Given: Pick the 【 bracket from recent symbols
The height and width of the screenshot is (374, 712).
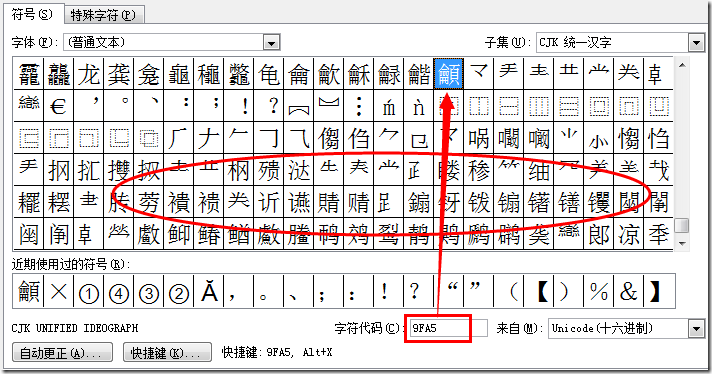Looking at the screenshot, I should tap(539, 291).
